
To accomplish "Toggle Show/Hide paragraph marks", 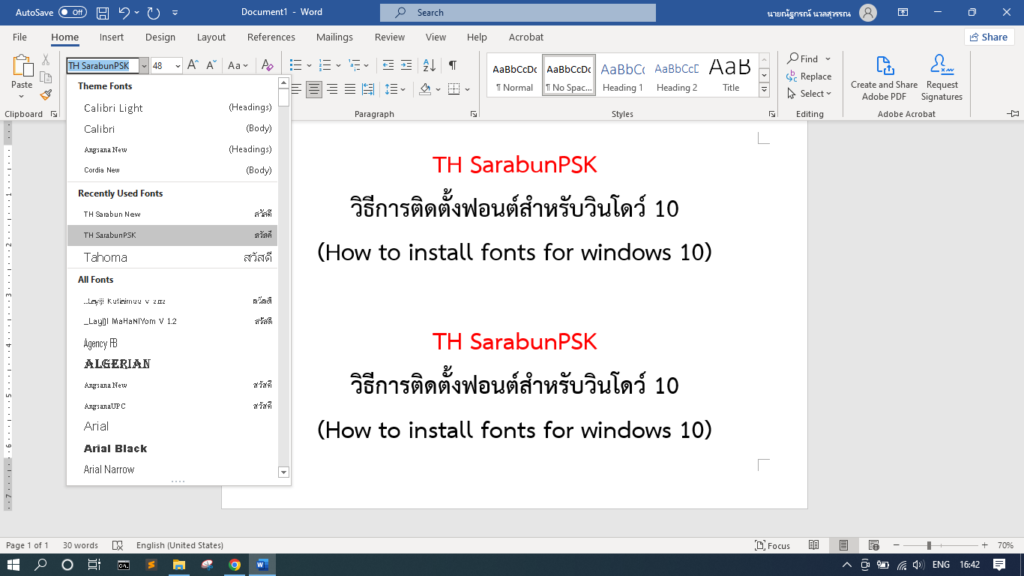I will coord(453,65).
